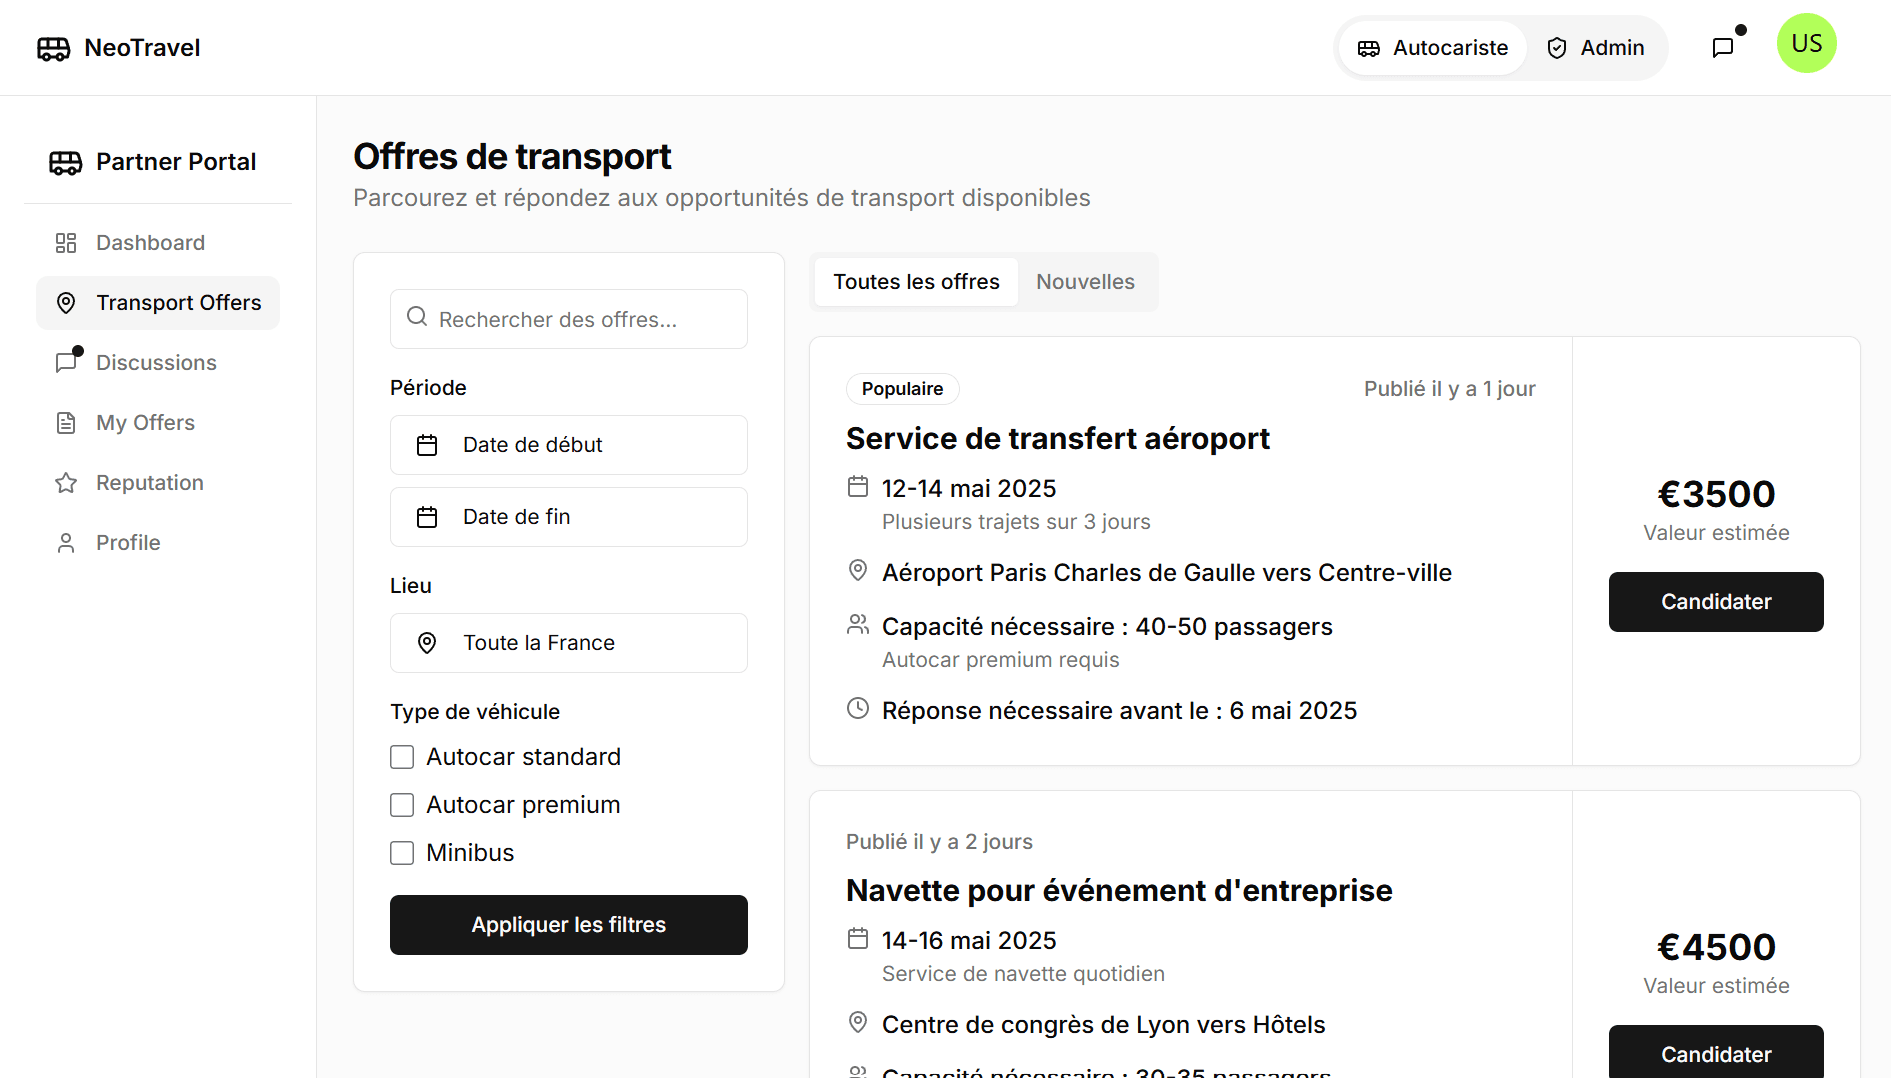This screenshot has height=1078, width=1891.
Task: Open the US user avatar menu
Action: [1806, 43]
